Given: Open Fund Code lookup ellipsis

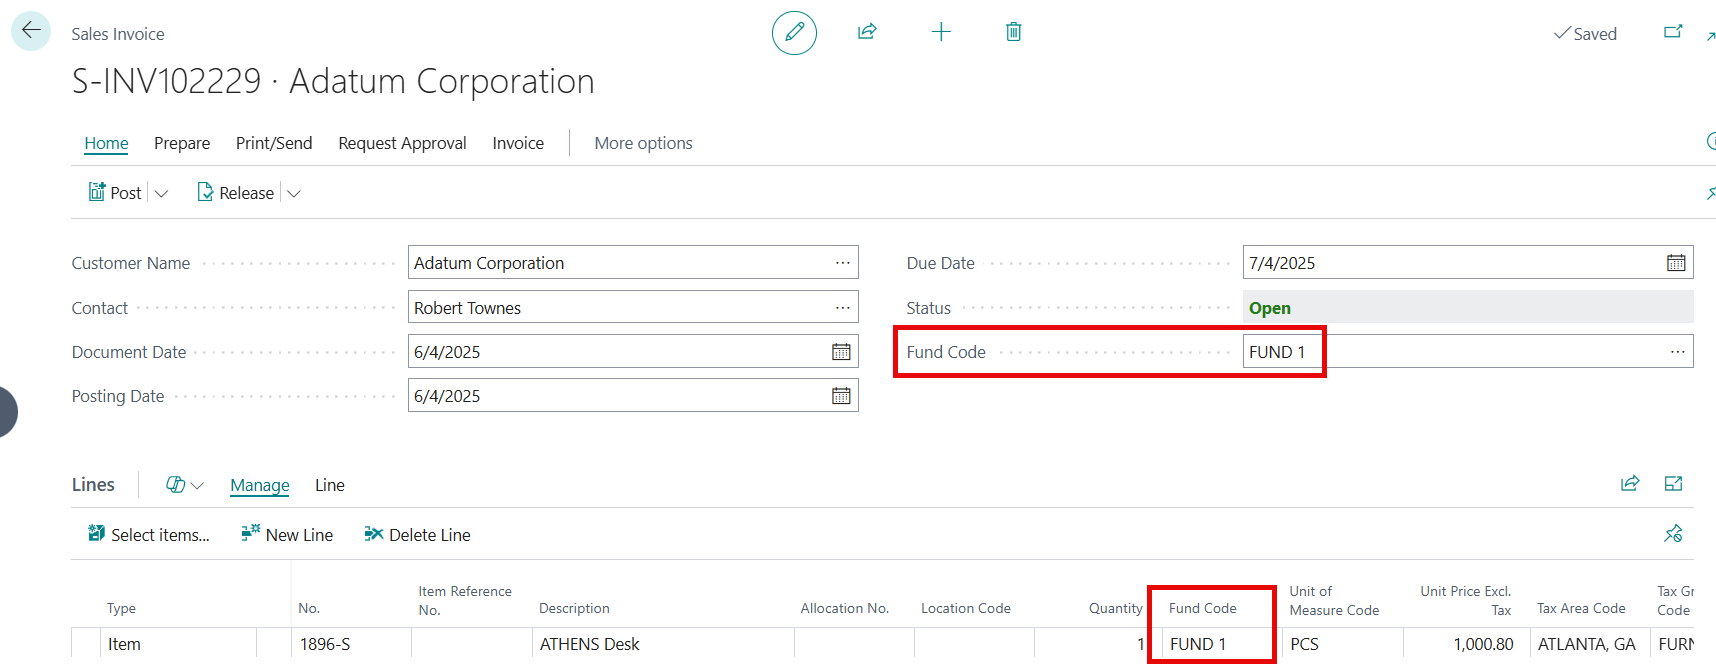Looking at the screenshot, I should (x=1677, y=352).
